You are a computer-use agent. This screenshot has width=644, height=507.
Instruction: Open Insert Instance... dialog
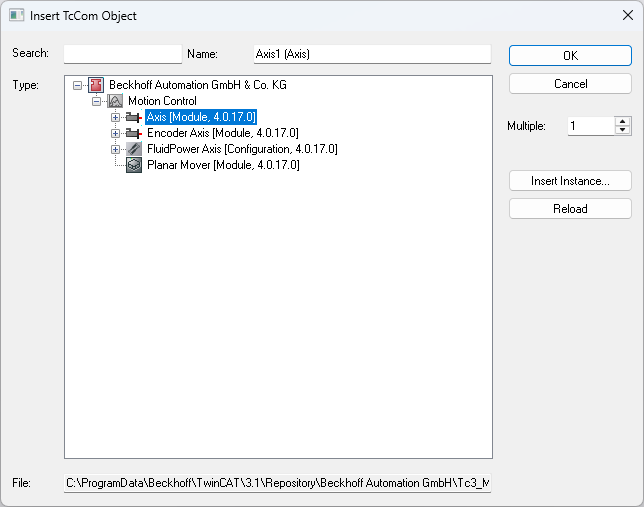[570, 181]
